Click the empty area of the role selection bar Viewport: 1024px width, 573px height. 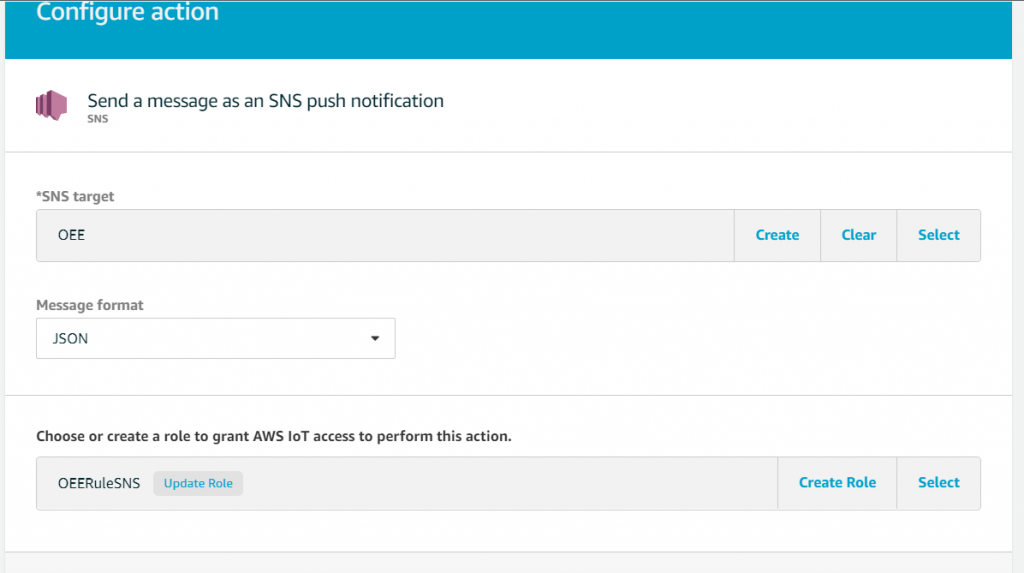[509, 483]
